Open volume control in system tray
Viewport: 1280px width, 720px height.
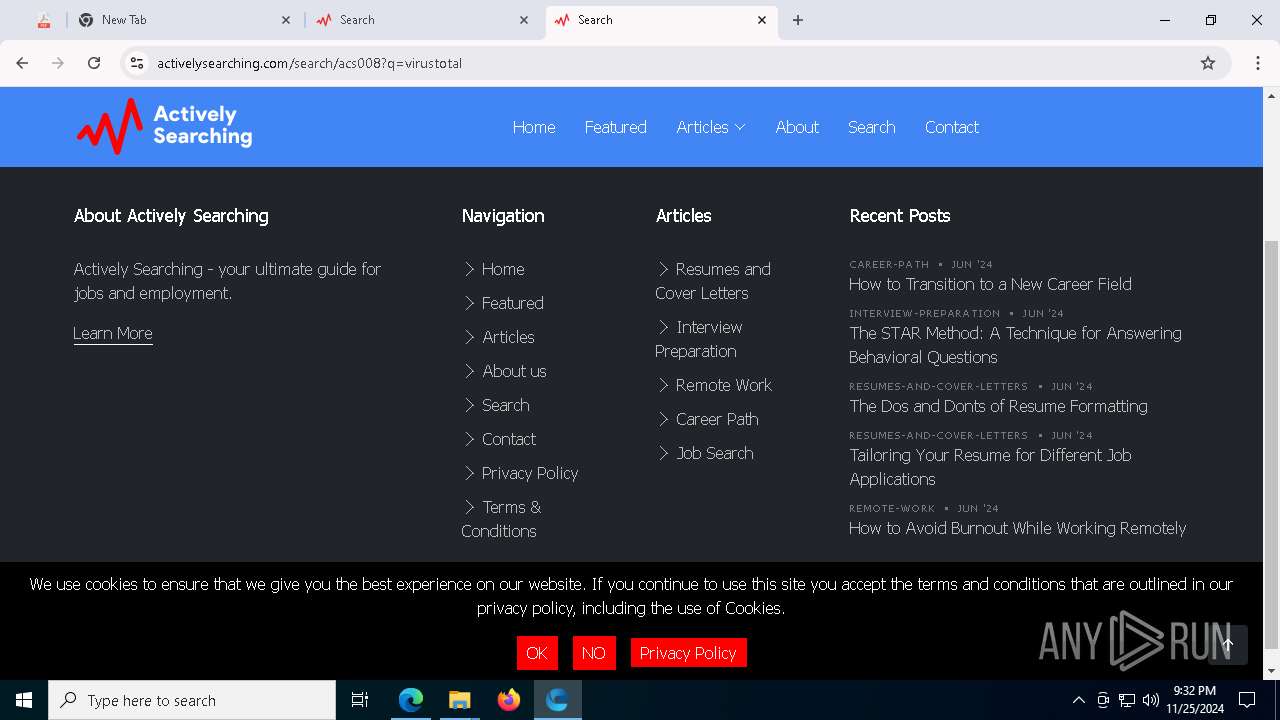tap(1151, 700)
